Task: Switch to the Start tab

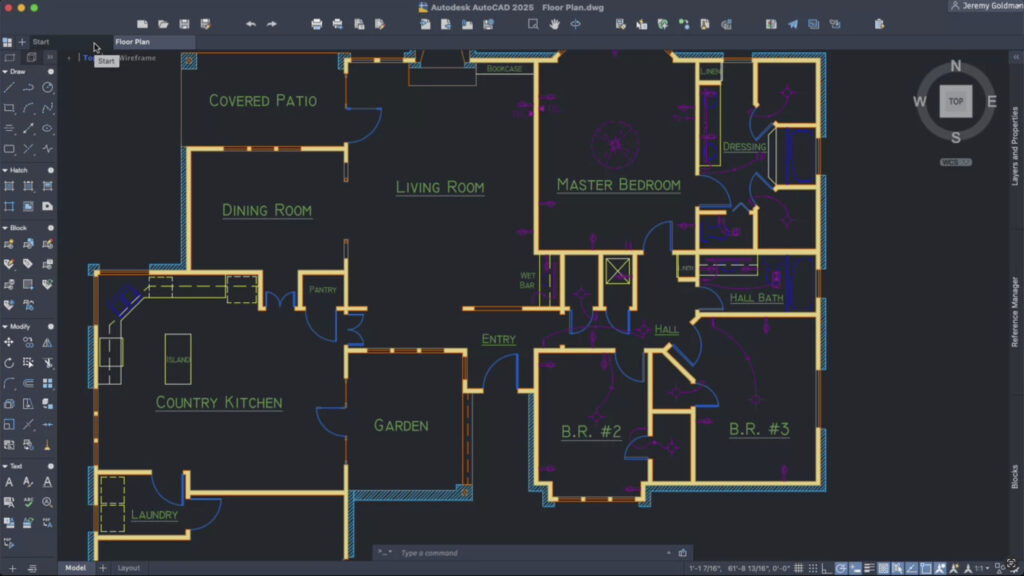Action: click(41, 42)
